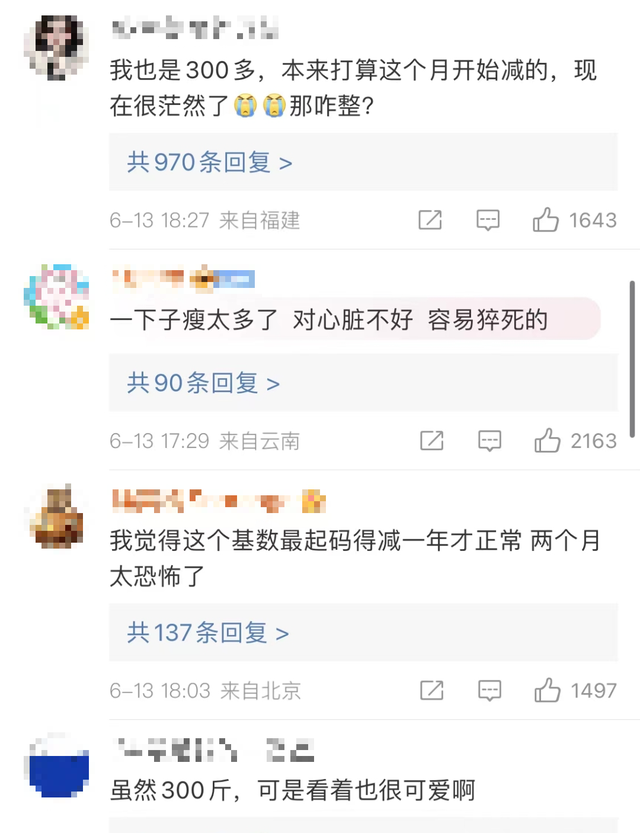Open reply bubble on 云南 comment
The width and height of the screenshot is (640, 833).
pos(489,441)
